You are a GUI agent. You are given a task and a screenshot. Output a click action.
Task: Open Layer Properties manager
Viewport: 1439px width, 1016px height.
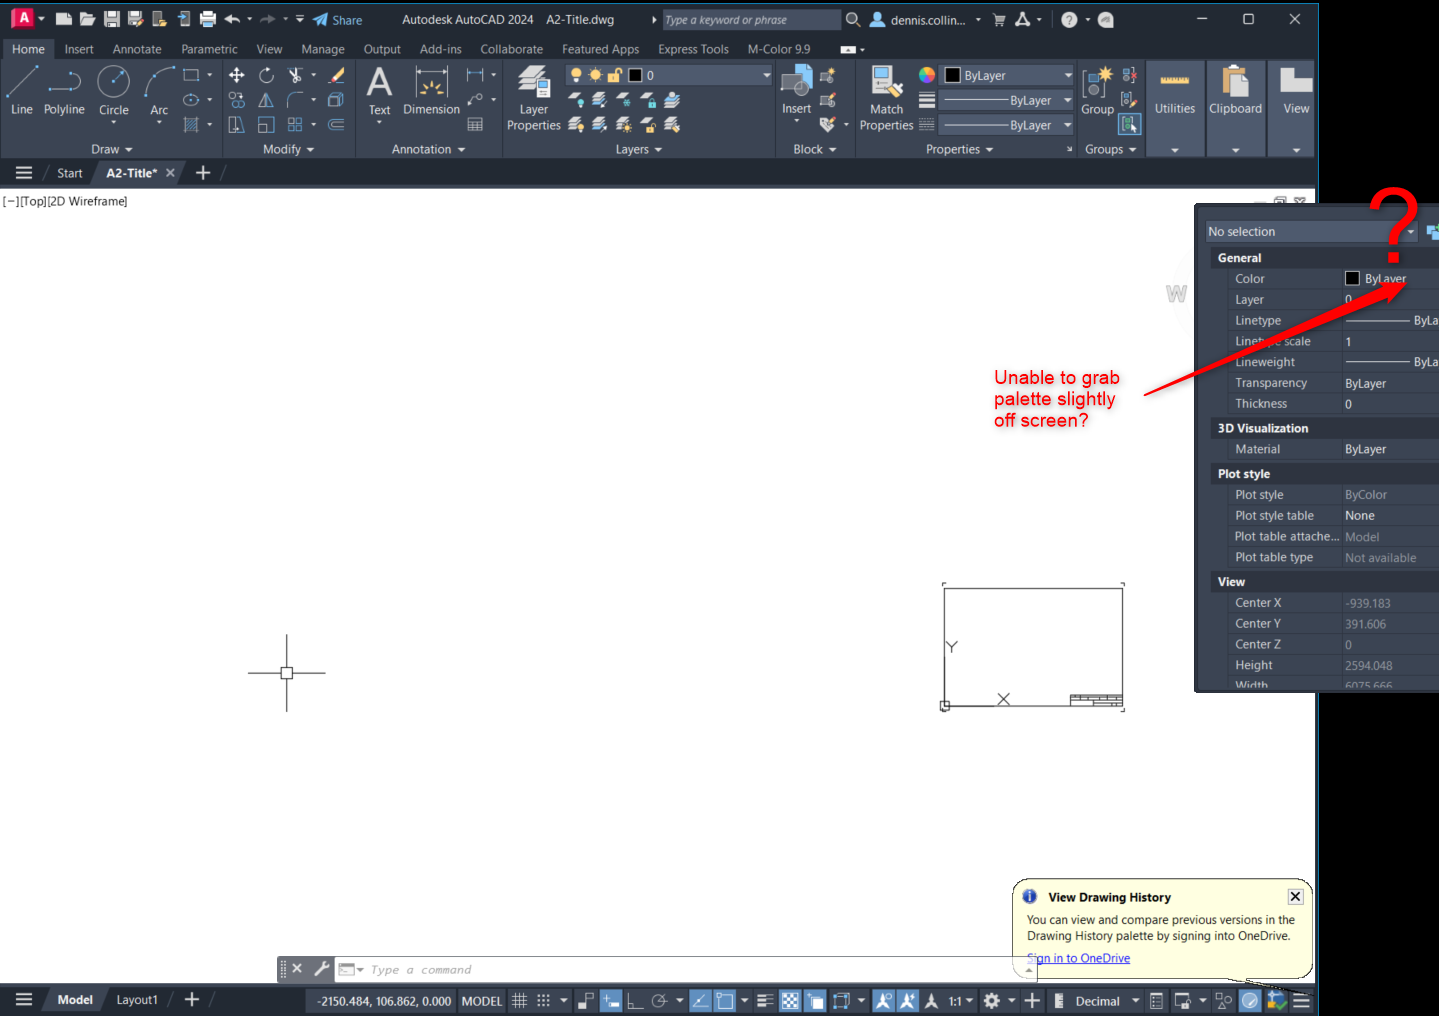[533, 95]
